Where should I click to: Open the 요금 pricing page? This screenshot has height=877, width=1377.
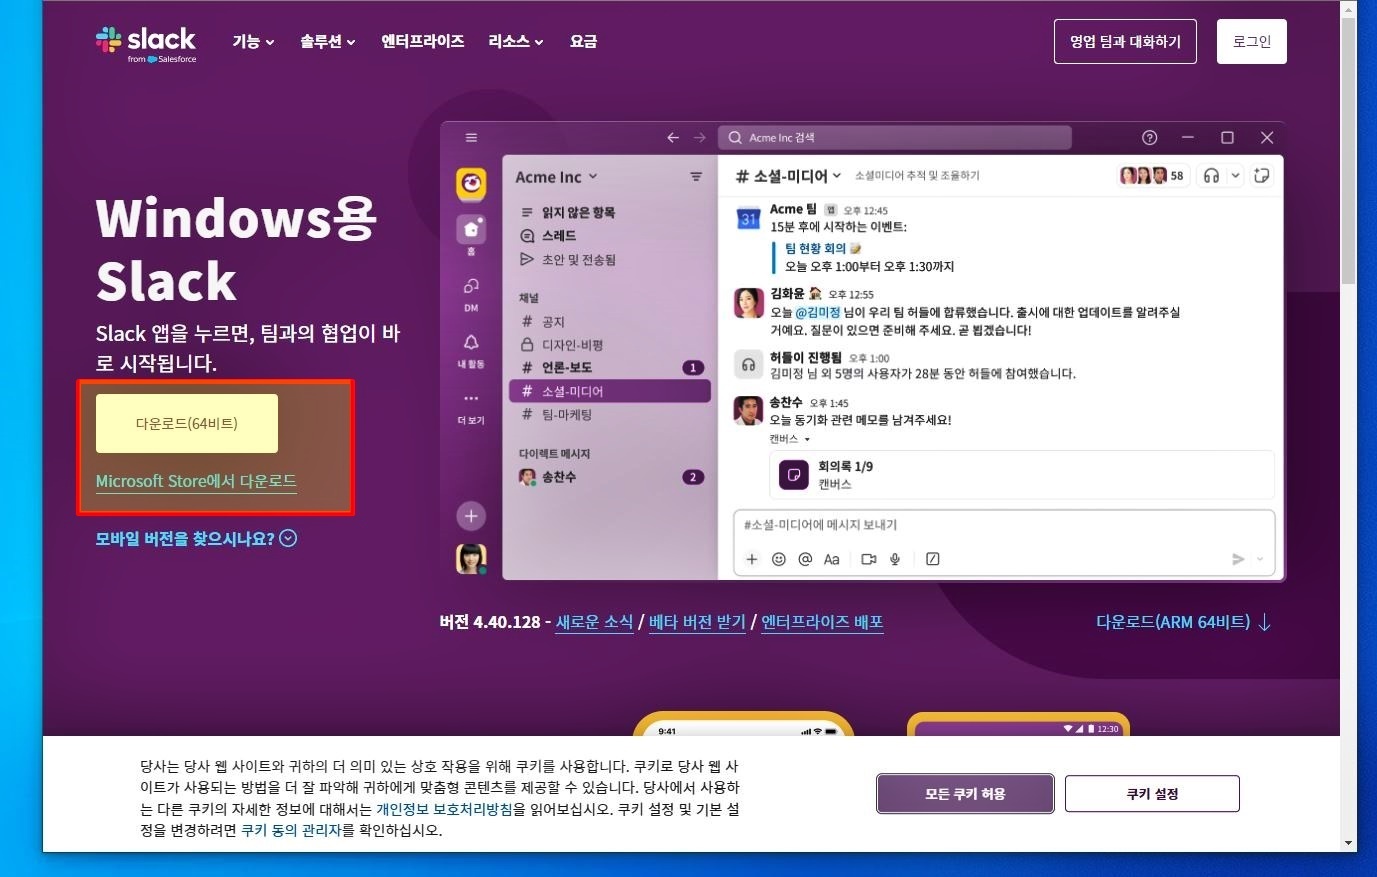point(583,42)
